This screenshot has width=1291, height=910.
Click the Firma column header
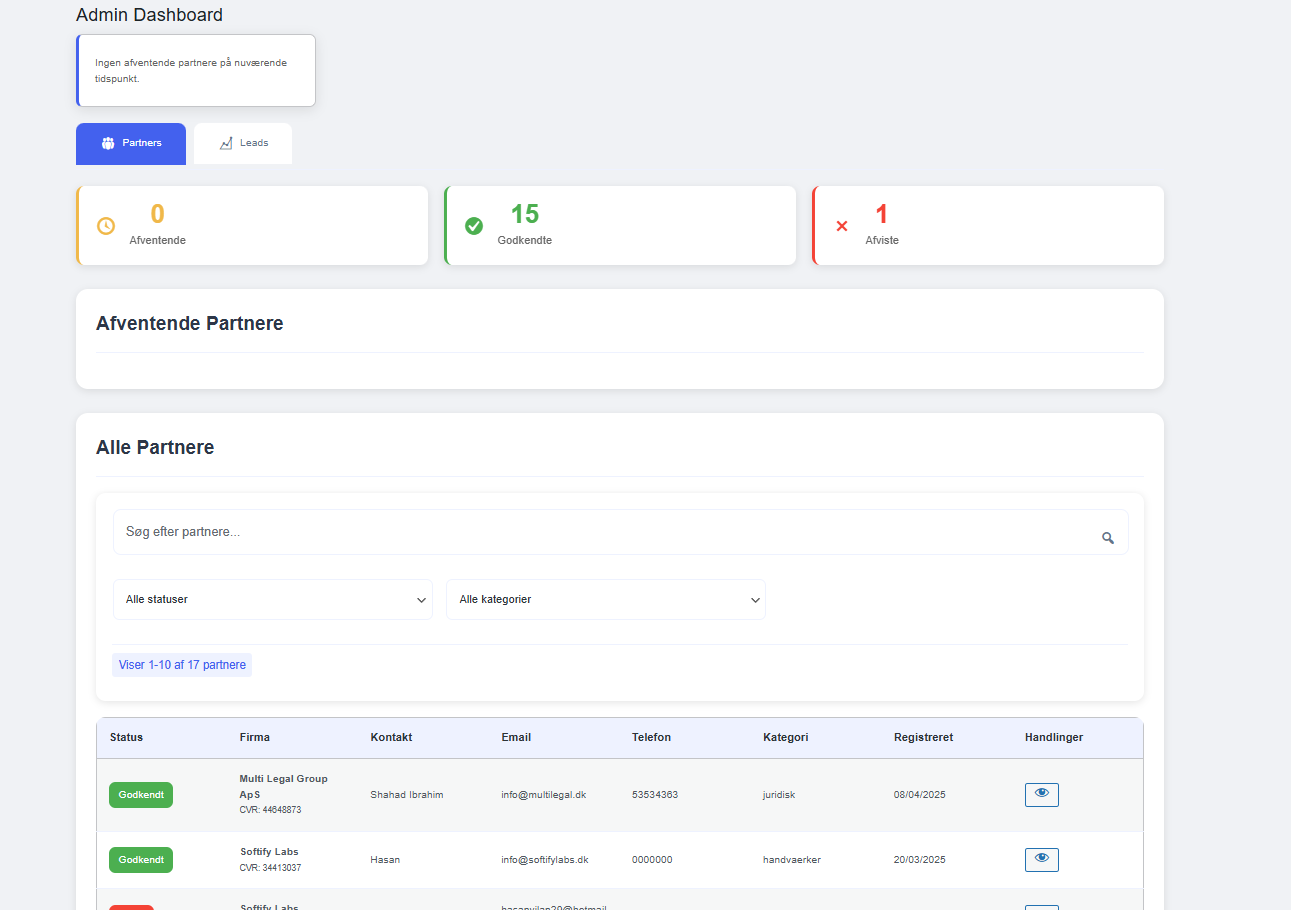[x=254, y=738]
